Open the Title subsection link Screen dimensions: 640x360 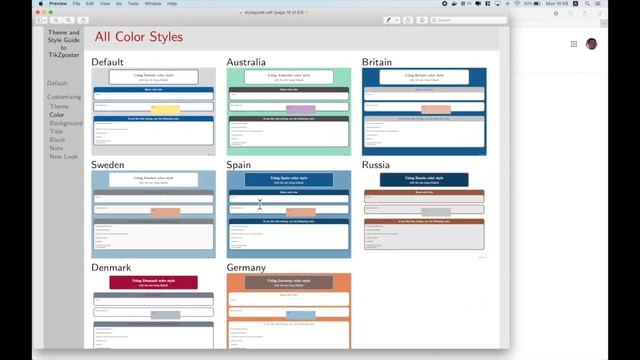pos(56,131)
